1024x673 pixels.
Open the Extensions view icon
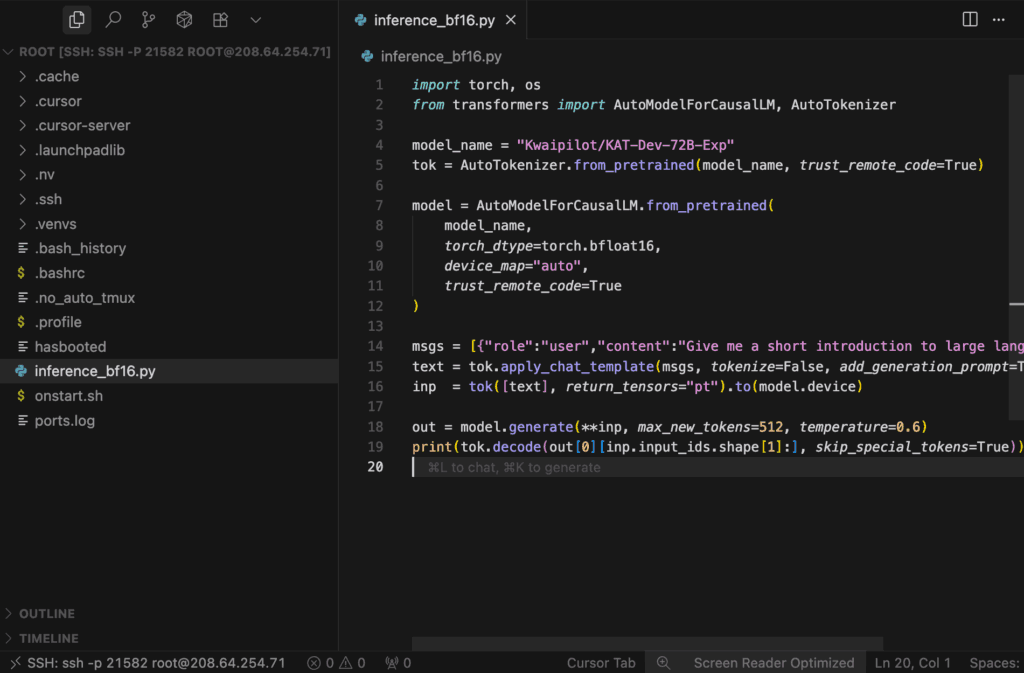pyautogui.click(x=220, y=19)
